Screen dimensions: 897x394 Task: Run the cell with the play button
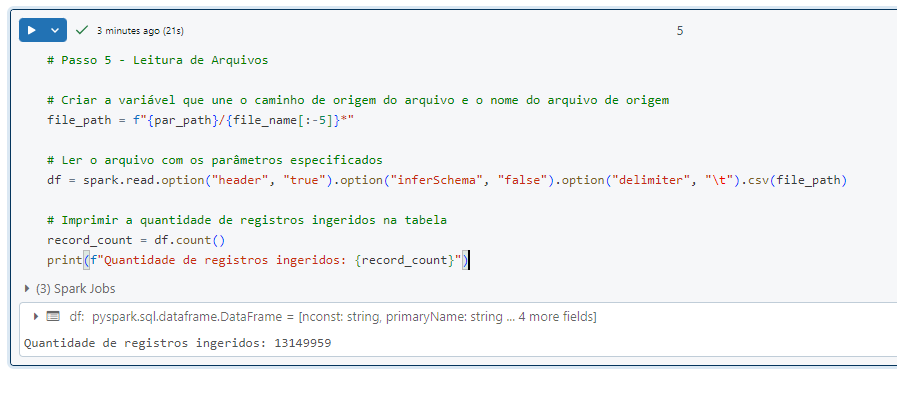pyautogui.click(x=31, y=30)
